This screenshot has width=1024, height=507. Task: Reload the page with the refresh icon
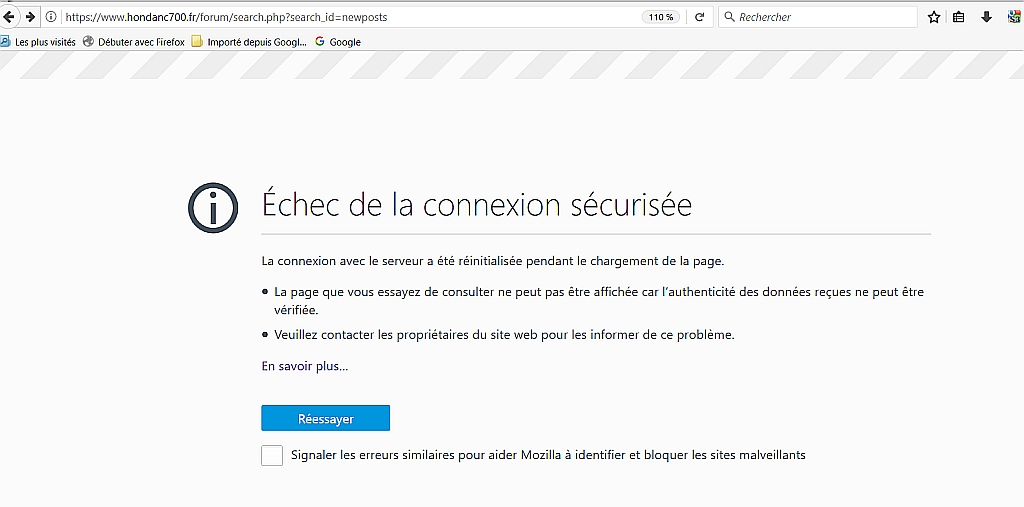(x=699, y=17)
